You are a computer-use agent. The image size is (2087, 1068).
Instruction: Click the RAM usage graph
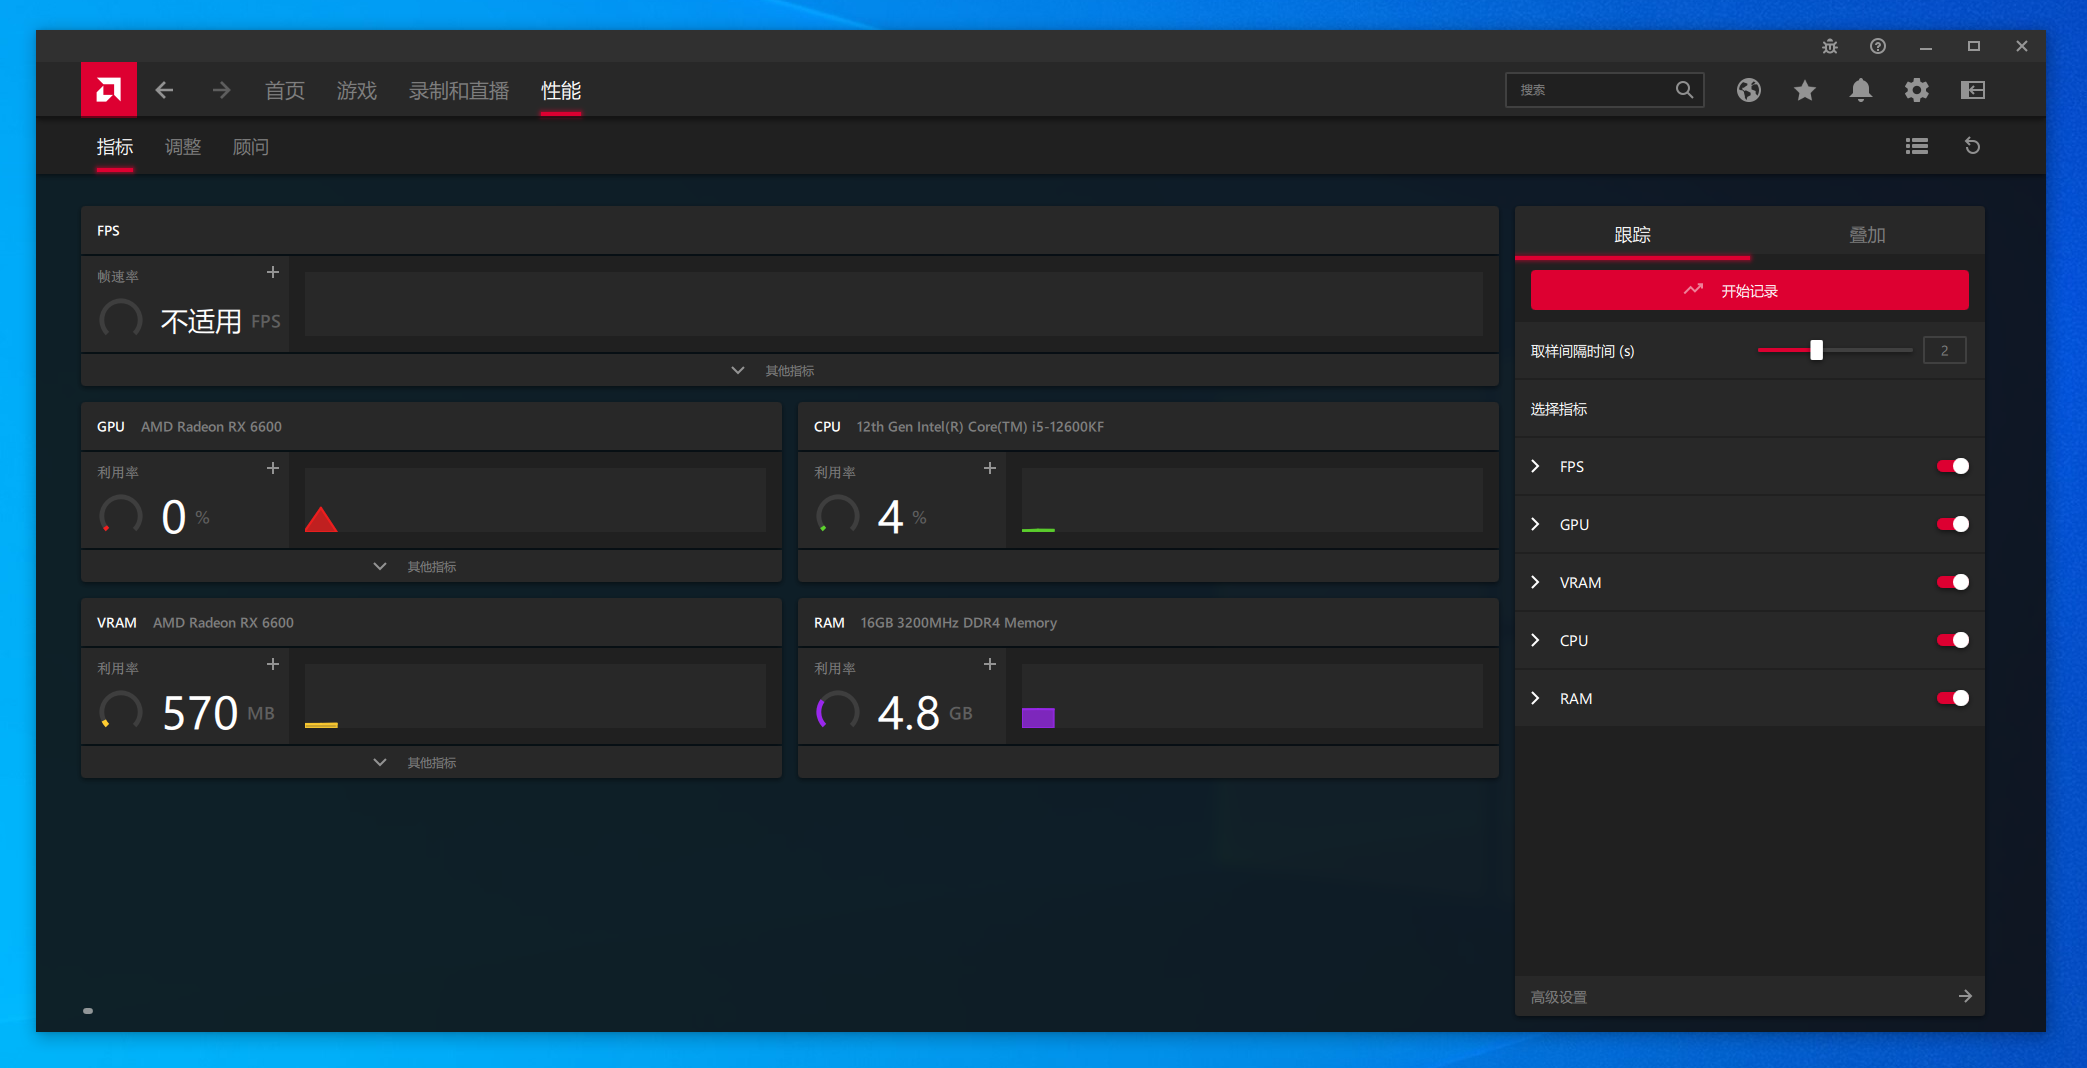[1252, 696]
